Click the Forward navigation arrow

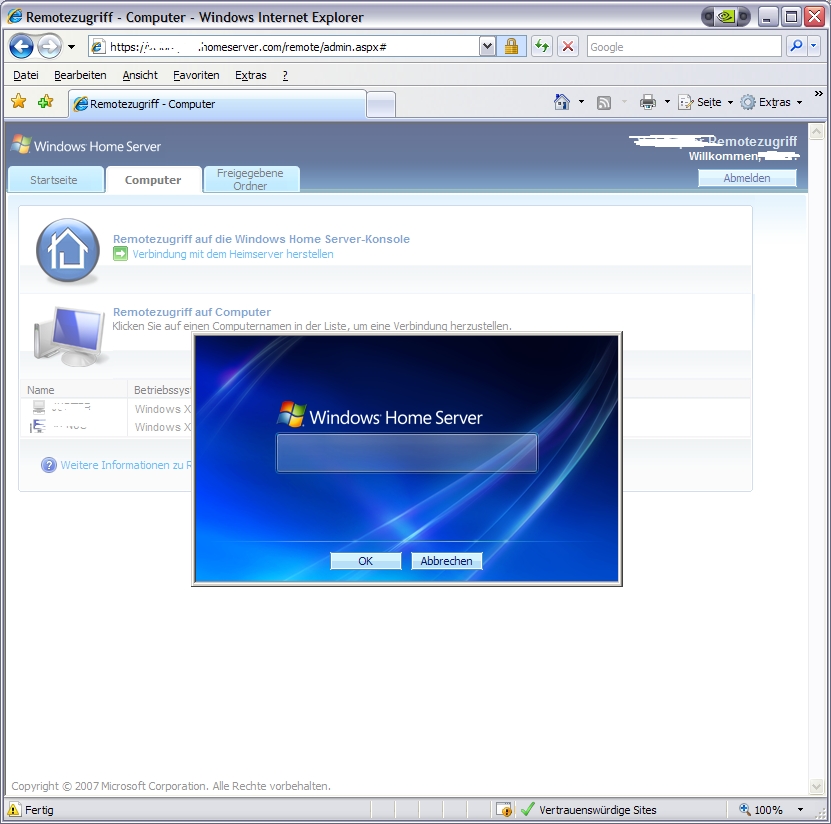coord(50,47)
